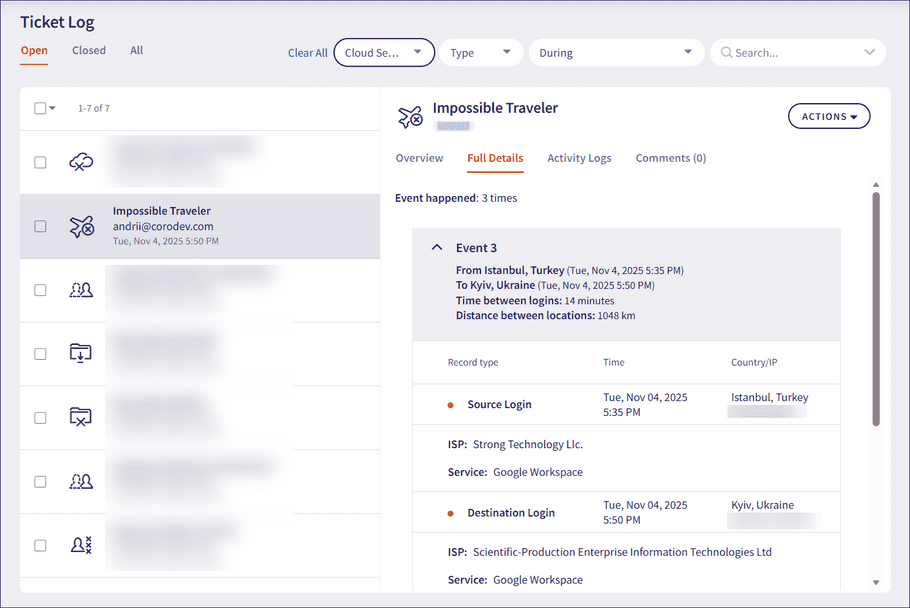Click the folder download icon in ticket list

click(x=81, y=354)
